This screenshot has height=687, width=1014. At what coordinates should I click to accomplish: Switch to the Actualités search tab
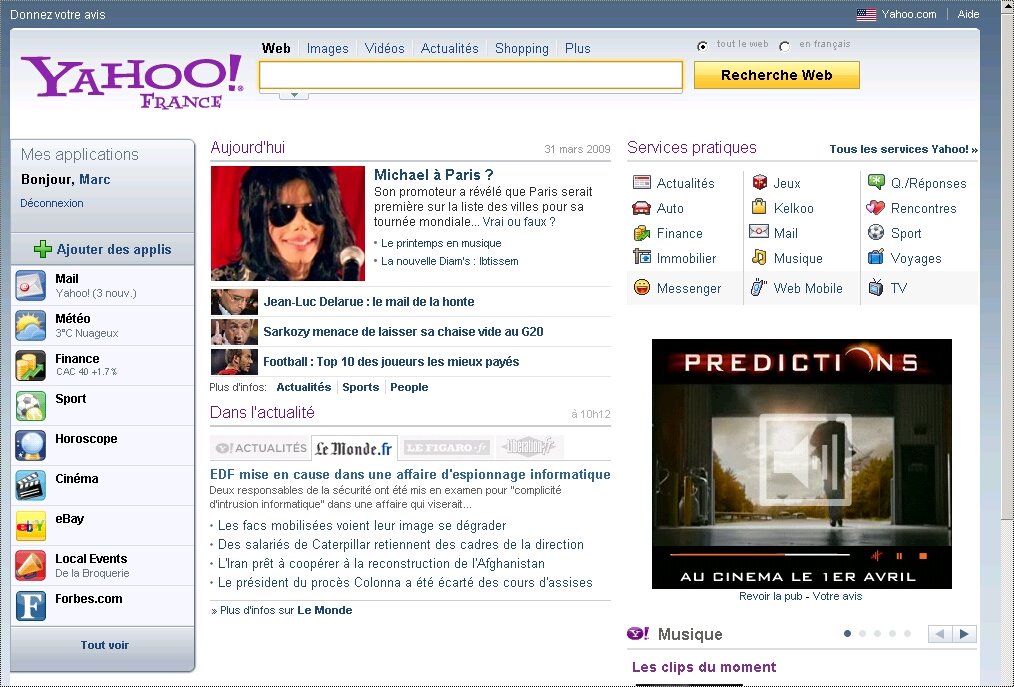click(449, 49)
